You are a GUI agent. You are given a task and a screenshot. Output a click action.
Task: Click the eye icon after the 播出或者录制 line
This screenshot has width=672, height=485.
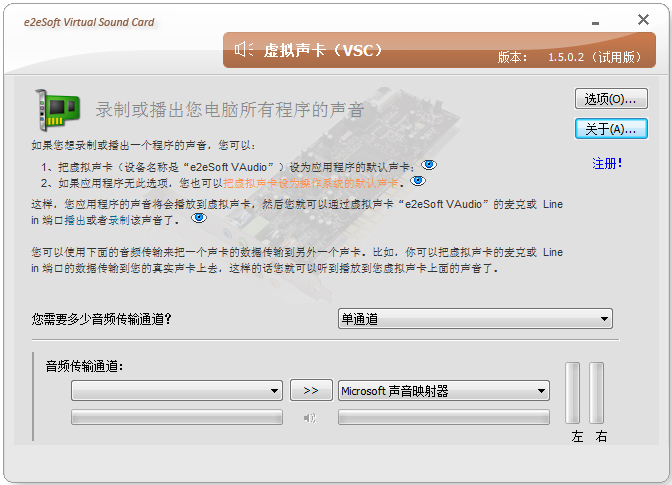coord(199,218)
